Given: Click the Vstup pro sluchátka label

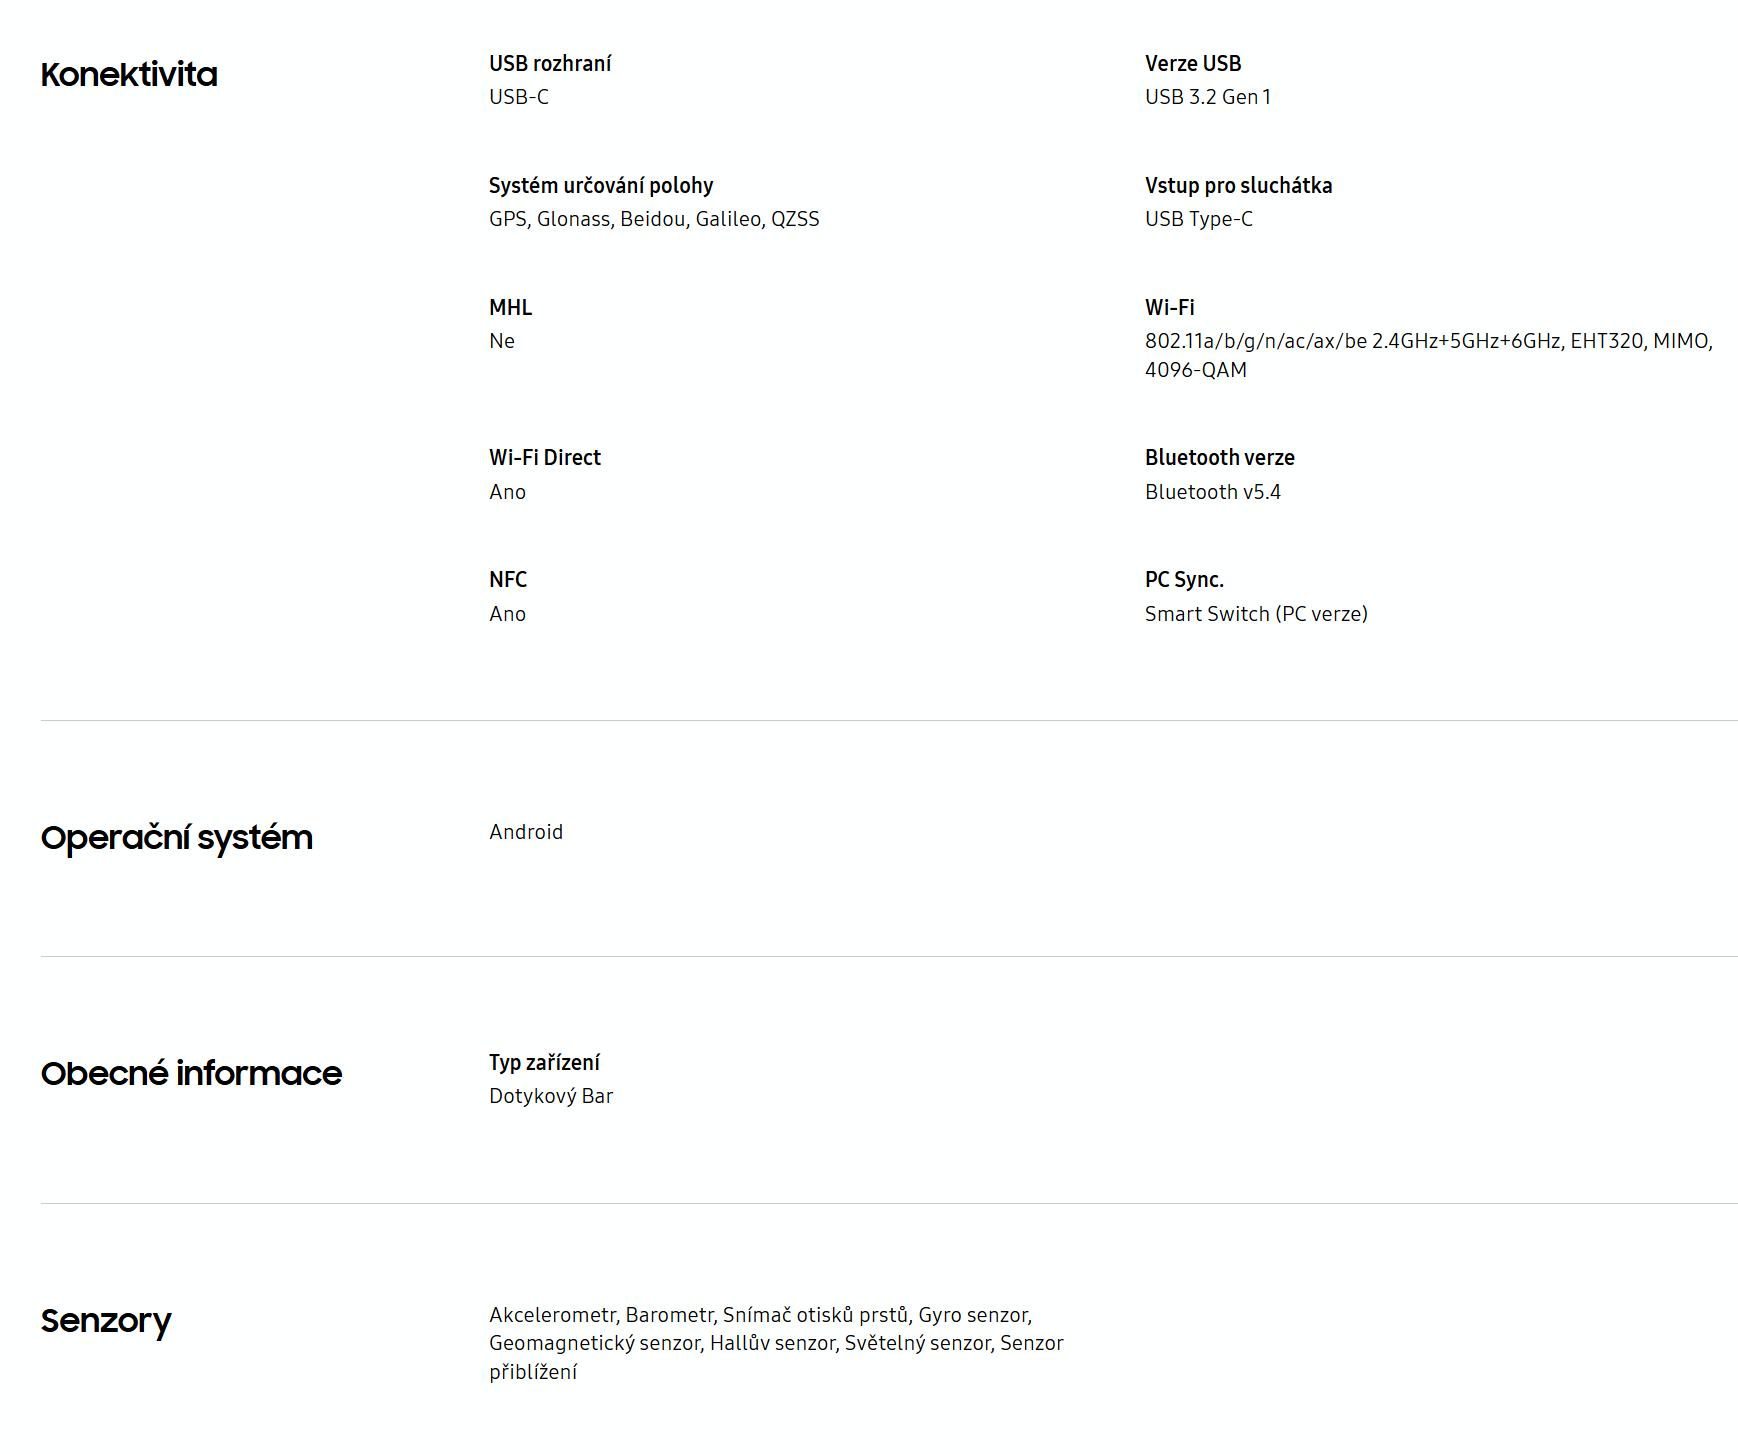Looking at the screenshot, I should pyautogui.click(x=1238, y=185).
